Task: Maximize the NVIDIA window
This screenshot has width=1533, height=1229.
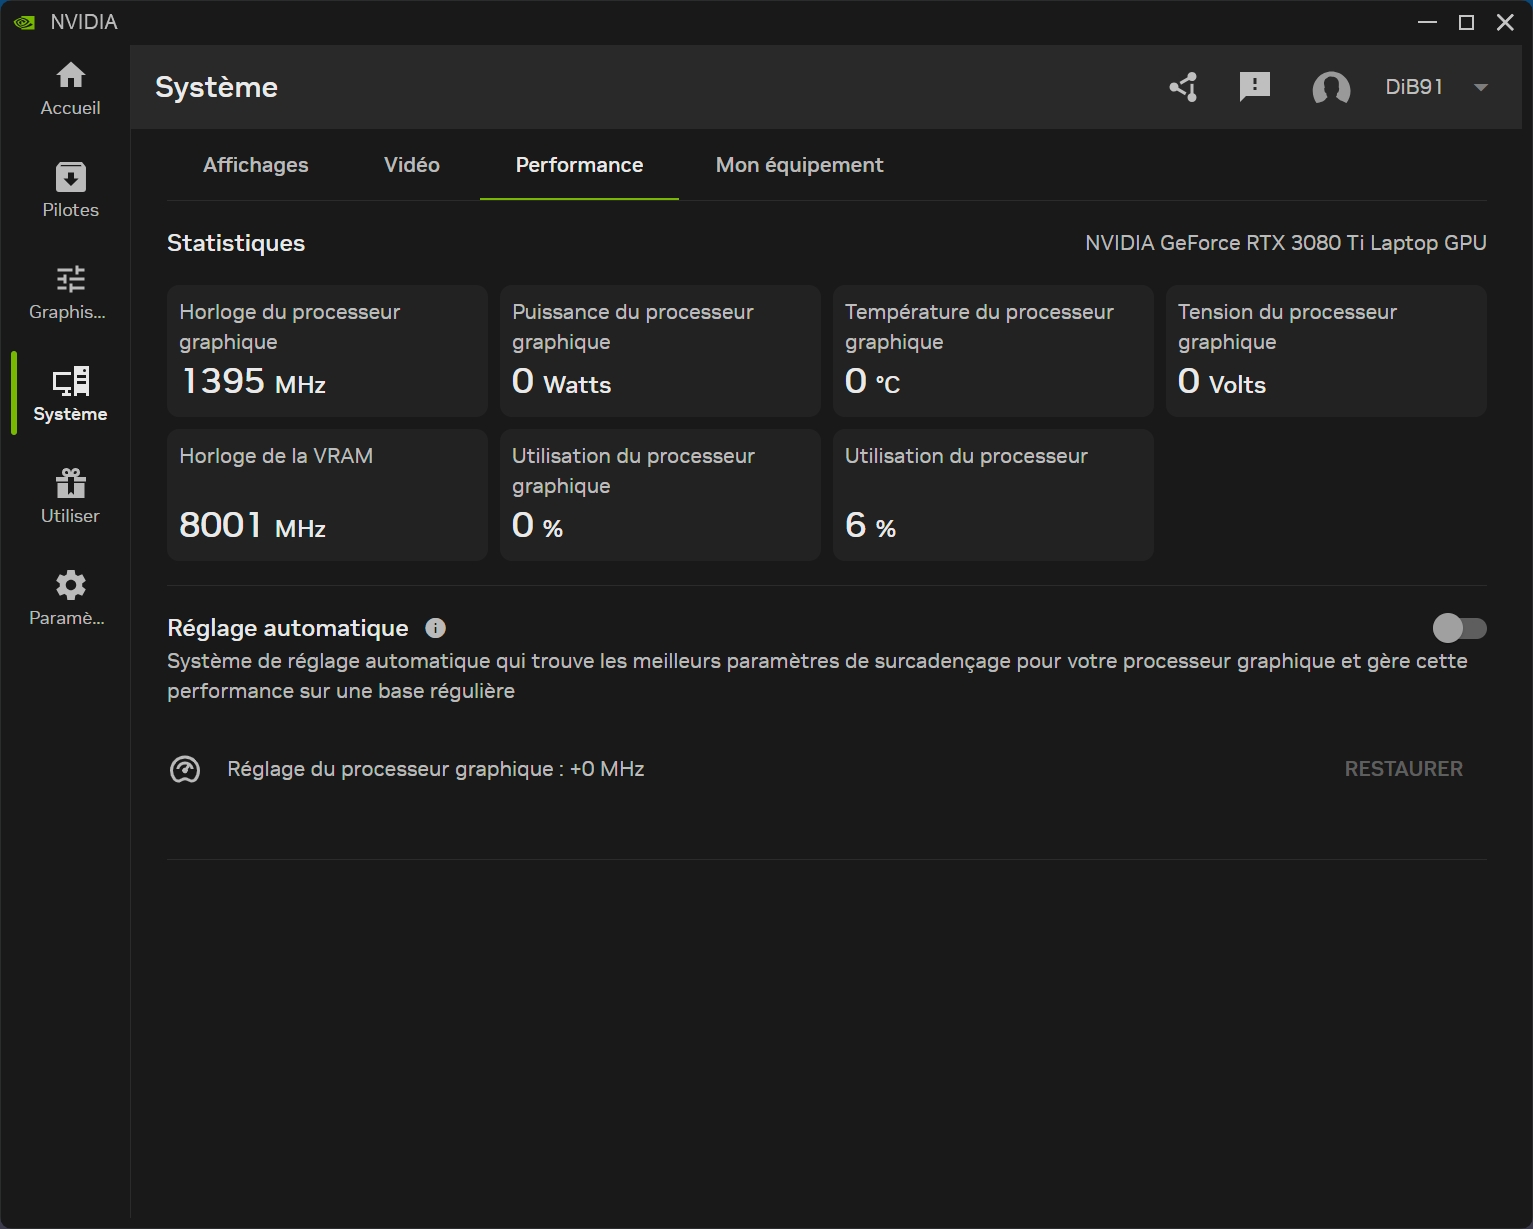Action: pyautogui.click(x=1466, y=22)
